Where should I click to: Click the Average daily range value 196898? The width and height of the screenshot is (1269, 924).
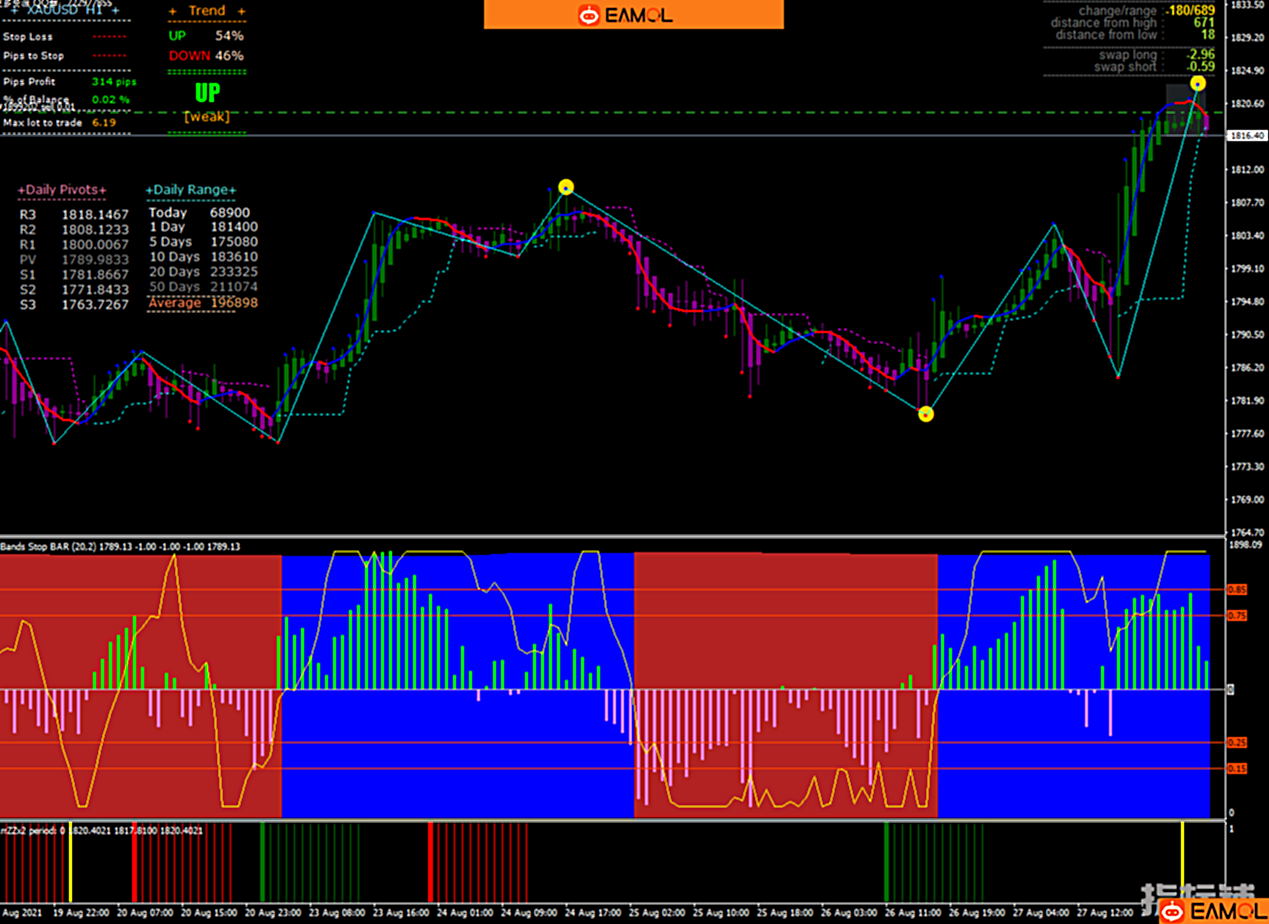[234, 303]
